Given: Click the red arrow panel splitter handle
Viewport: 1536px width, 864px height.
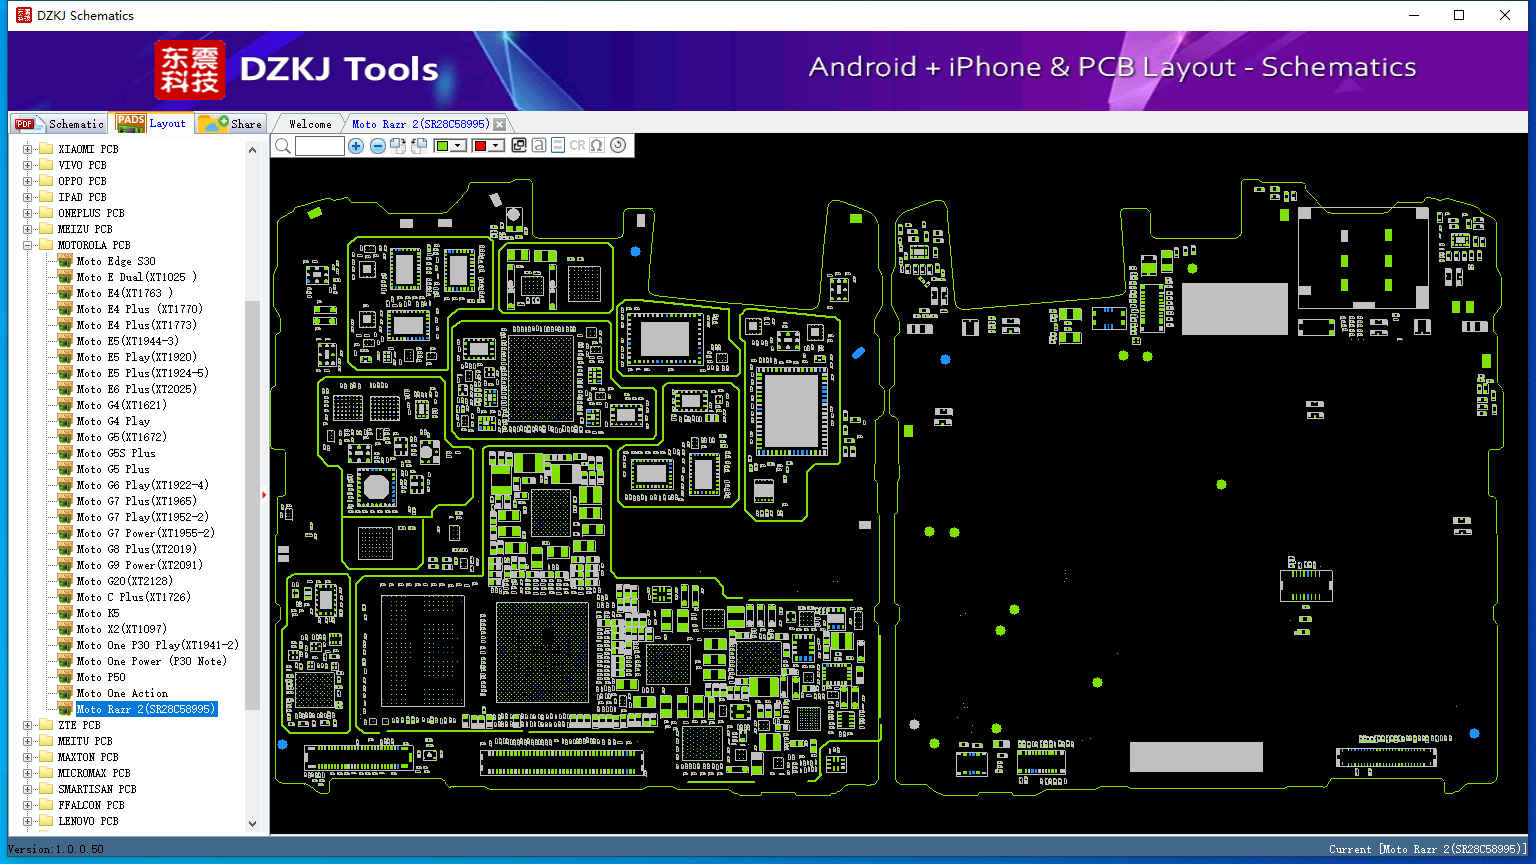Looking at the screenshot, I should [264, 494].
